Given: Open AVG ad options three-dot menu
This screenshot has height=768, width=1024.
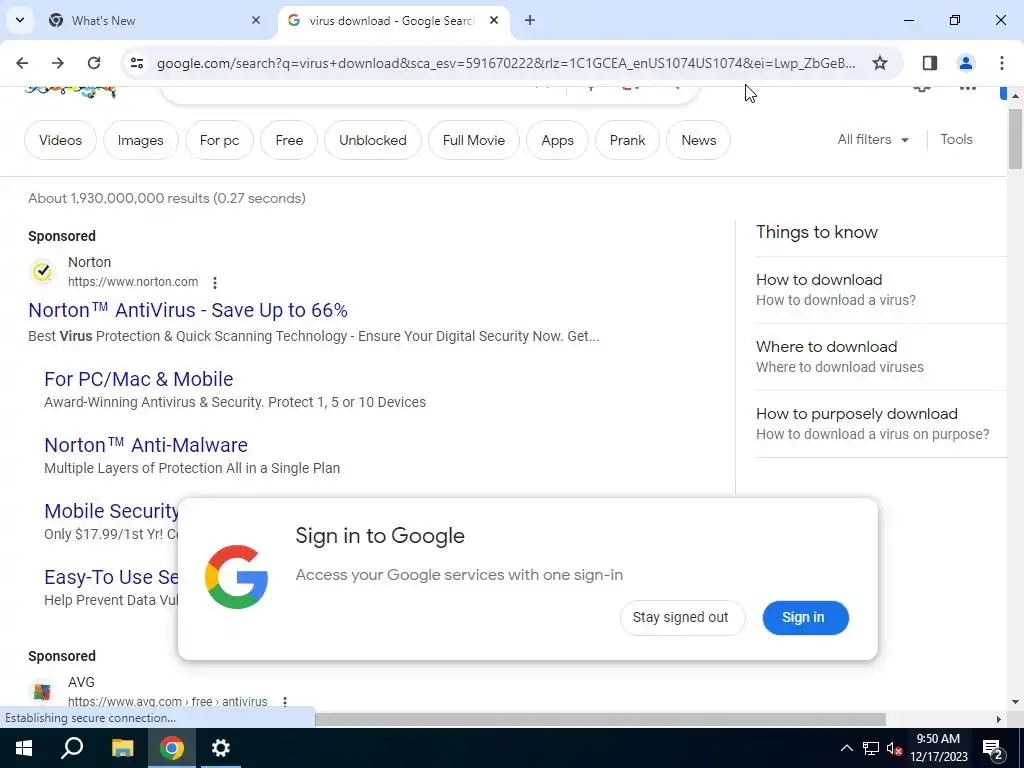Looking at the screenshot, I should click(285, 701).
